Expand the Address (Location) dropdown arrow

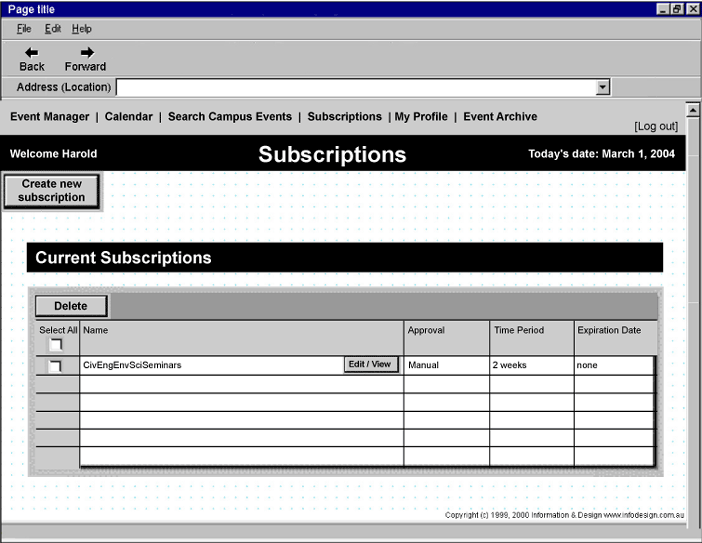point(603,87)
